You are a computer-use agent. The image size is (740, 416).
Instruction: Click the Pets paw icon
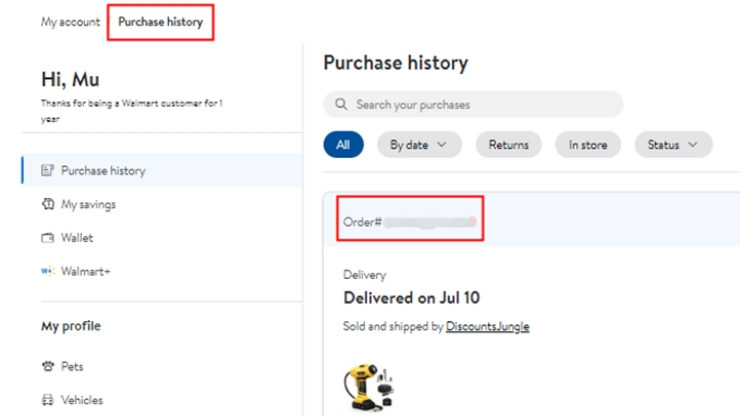[48, 366]
